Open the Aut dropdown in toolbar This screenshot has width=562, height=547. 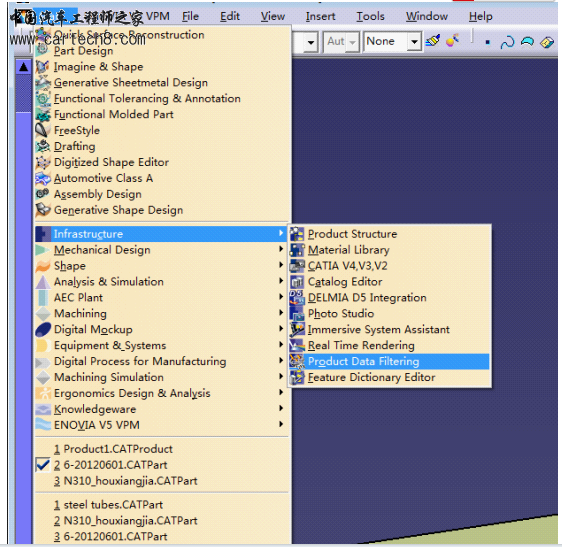pyautogui.click(x=353, y=42)
